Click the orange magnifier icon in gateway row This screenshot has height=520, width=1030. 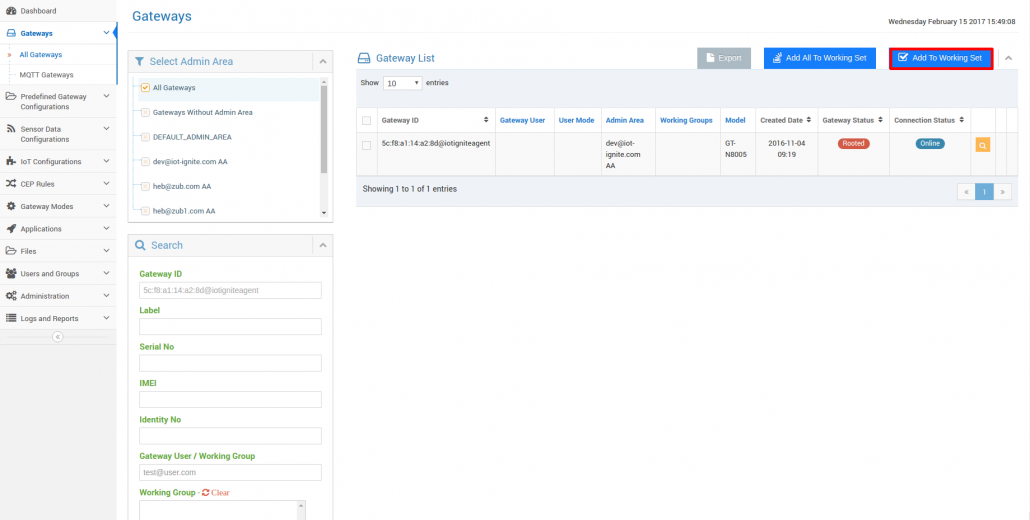[982, 145]
